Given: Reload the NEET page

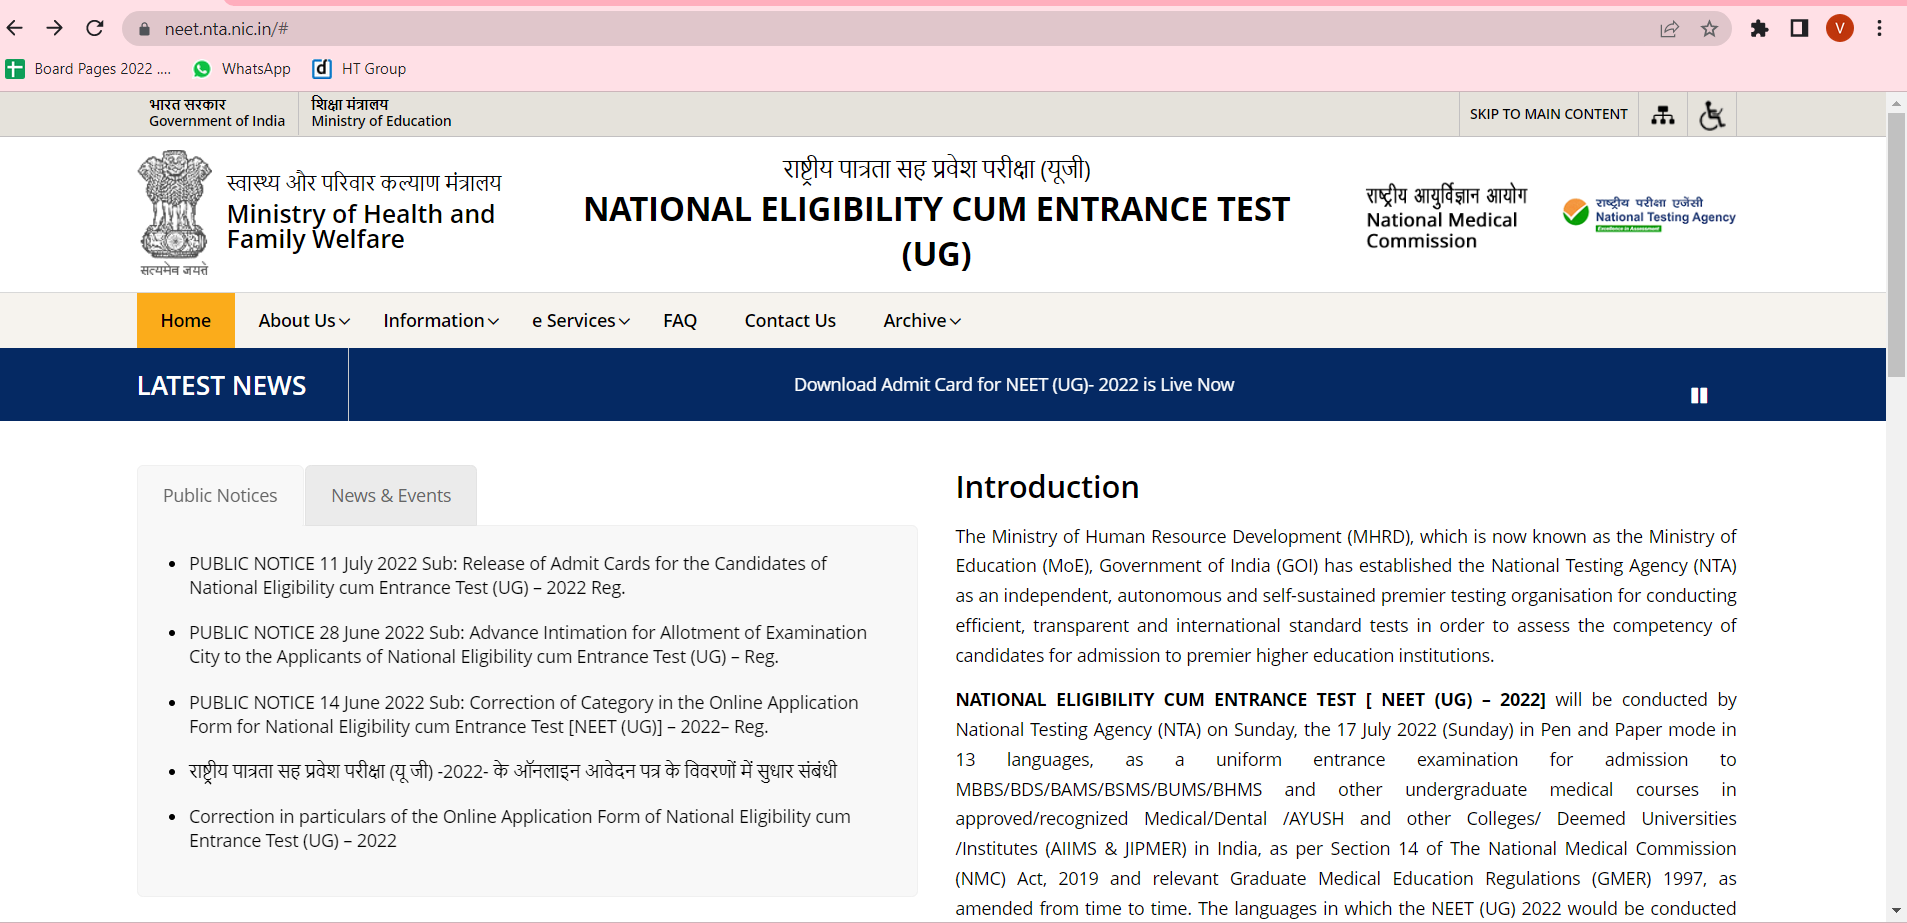Looking at the screenshot, I should point(95,28).
